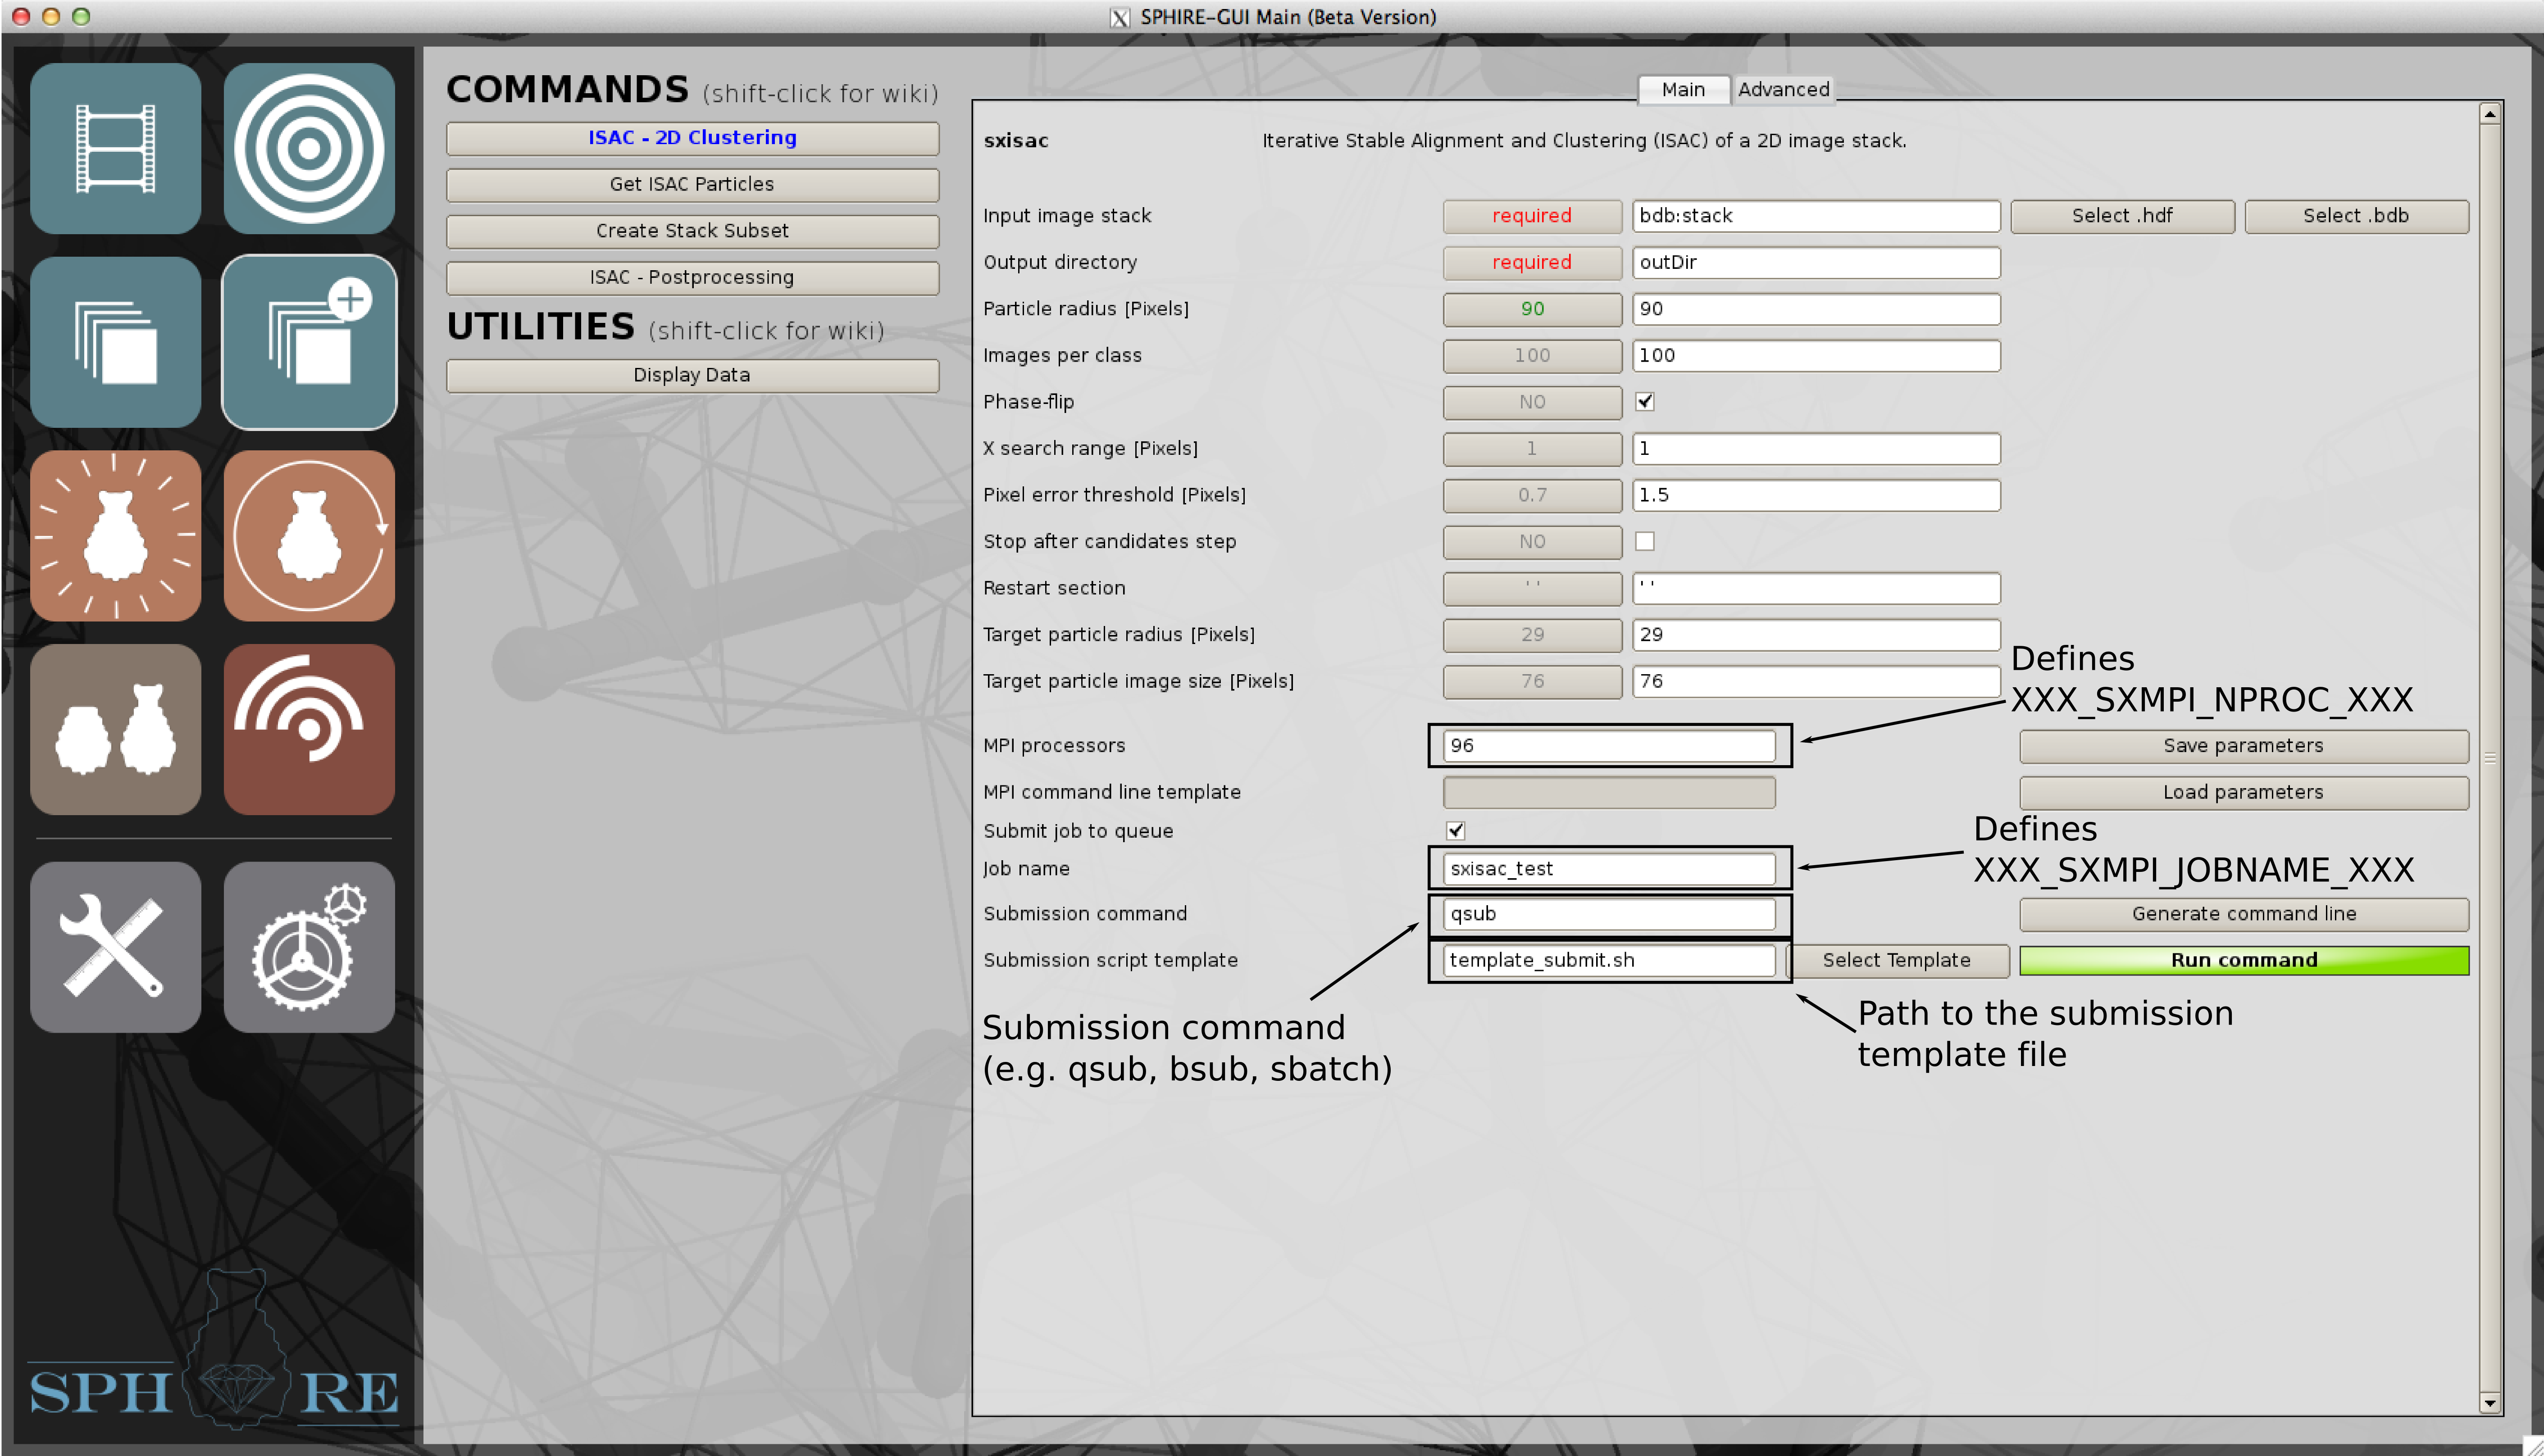Viewport: 2544px width, 1456px height.
Task: Click the Input image stack field
Action: pyautogui.click(x=1816, y=216)
